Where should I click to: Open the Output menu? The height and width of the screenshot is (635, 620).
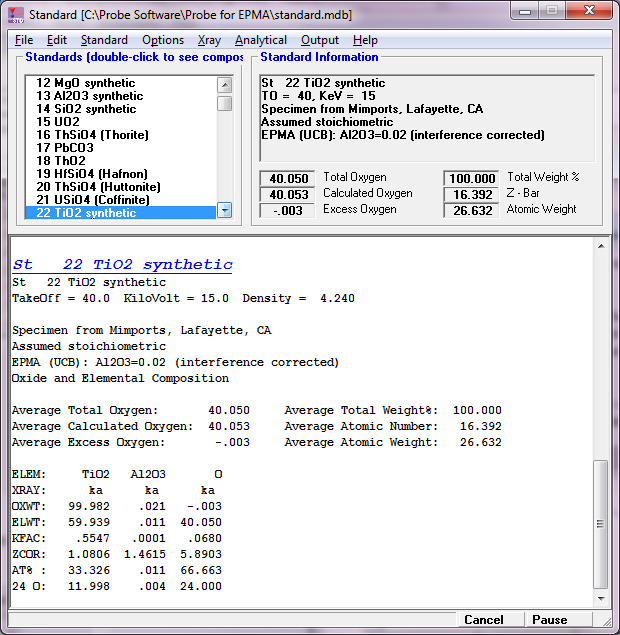point(320,40)
